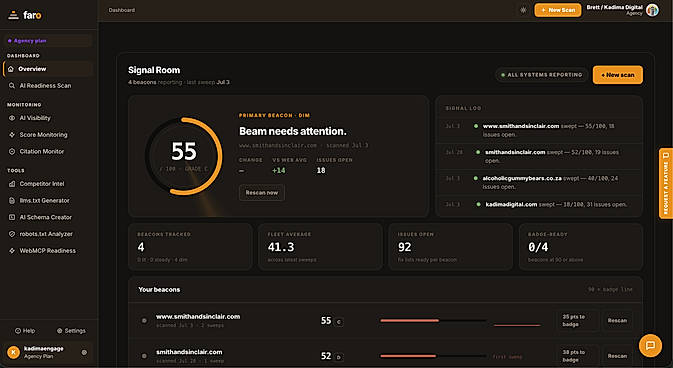This screenshot has height=368, width=673.
Task: Open Competitor Intel tool
Action: 48,183
